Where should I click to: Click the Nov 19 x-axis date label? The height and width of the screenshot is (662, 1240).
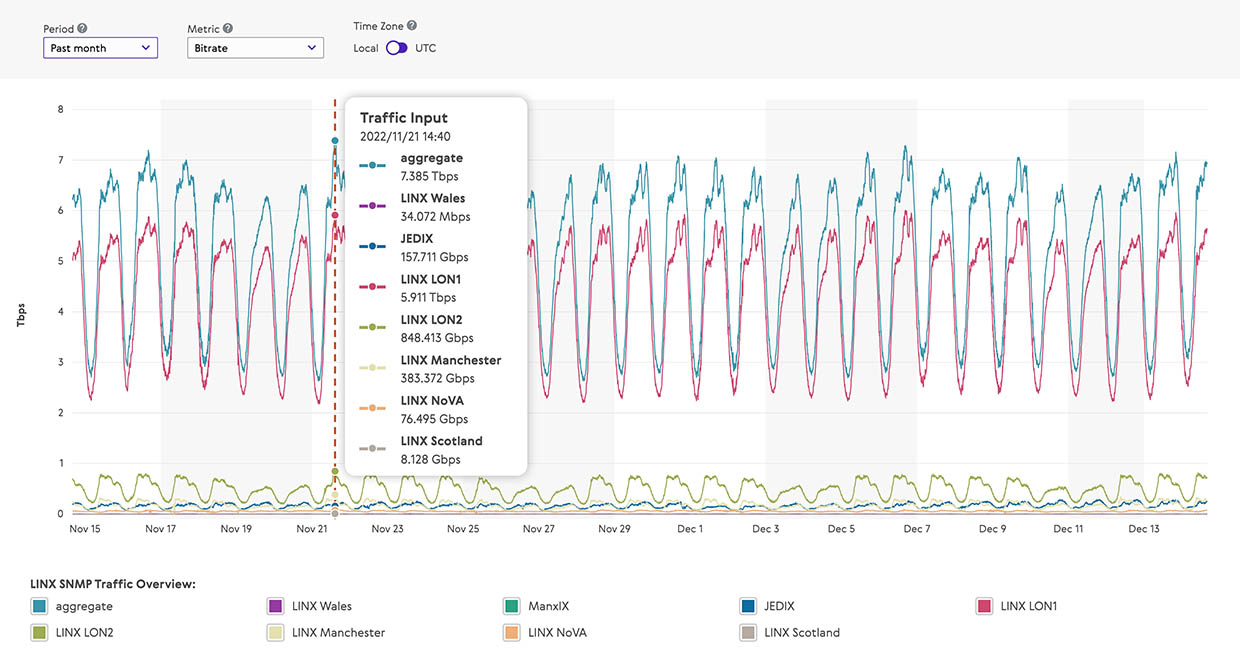pos(237,529)
